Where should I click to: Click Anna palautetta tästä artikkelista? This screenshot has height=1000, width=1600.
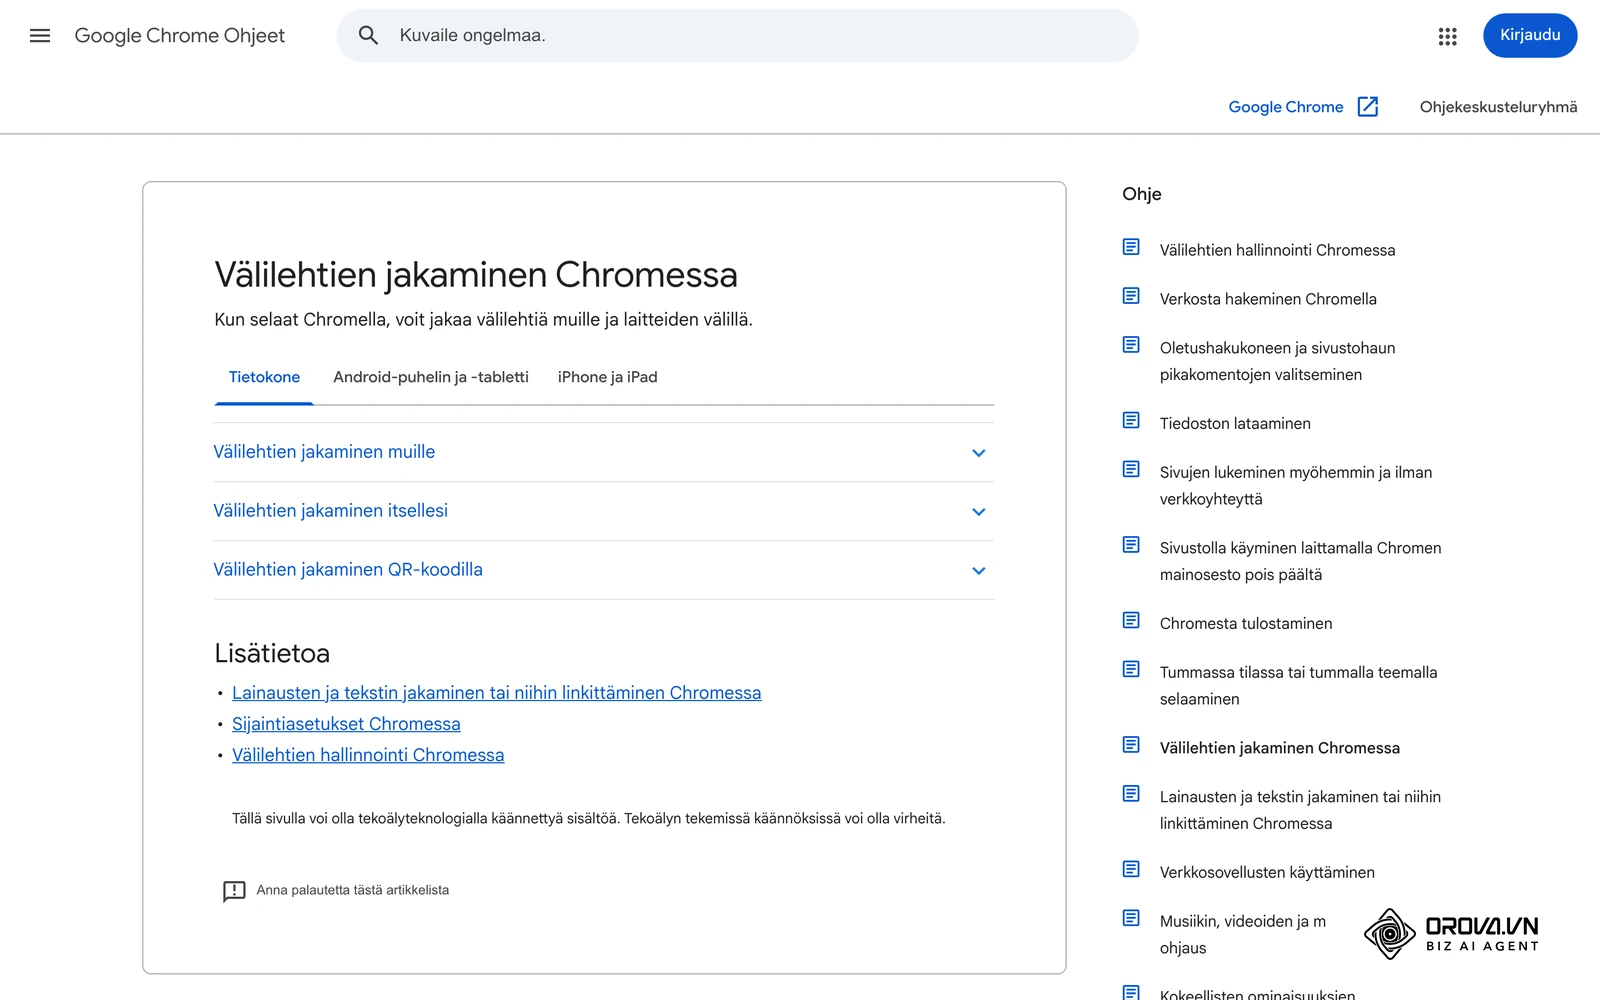pos(353,890)
